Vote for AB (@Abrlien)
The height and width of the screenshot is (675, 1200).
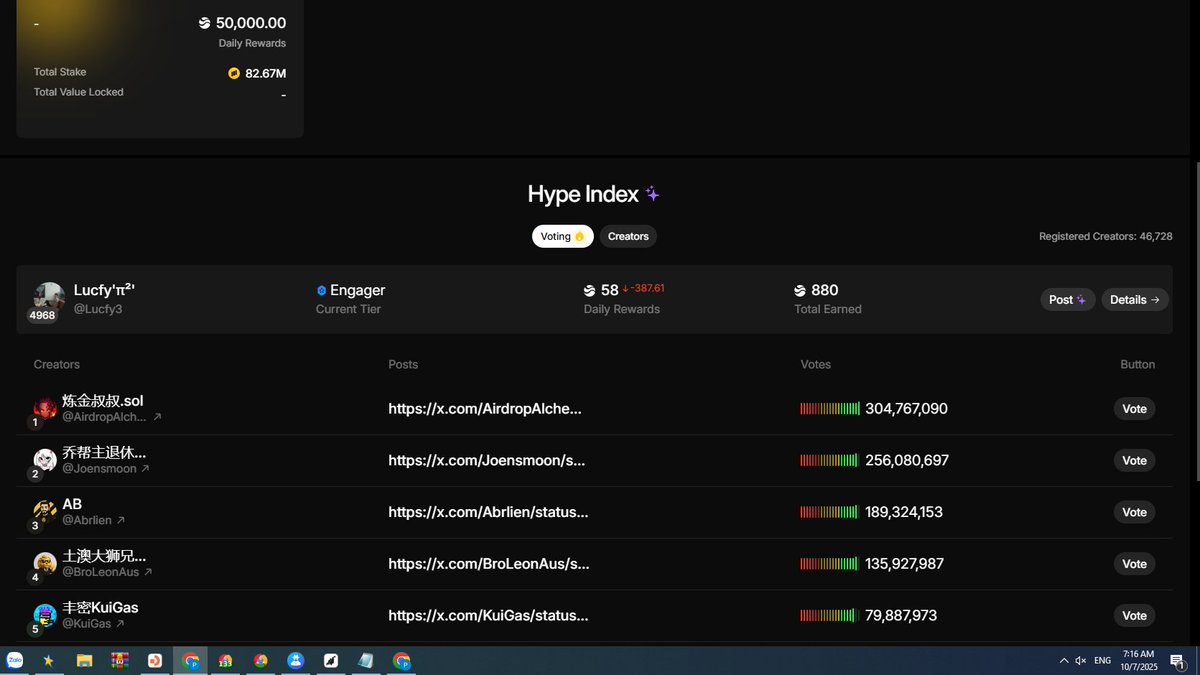[x=1134, y=512]
